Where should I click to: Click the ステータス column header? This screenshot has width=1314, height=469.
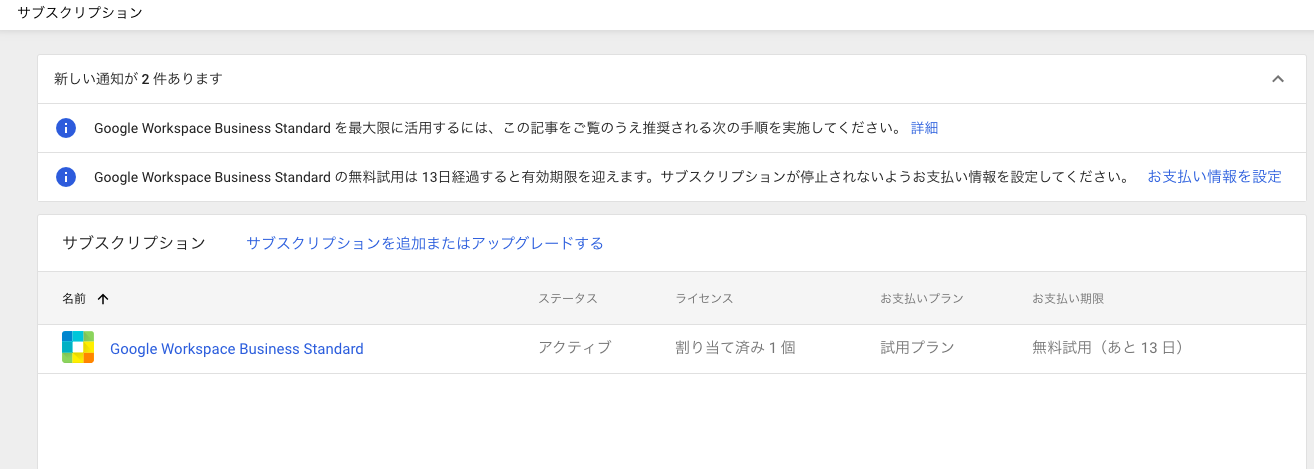coord(568,299)
